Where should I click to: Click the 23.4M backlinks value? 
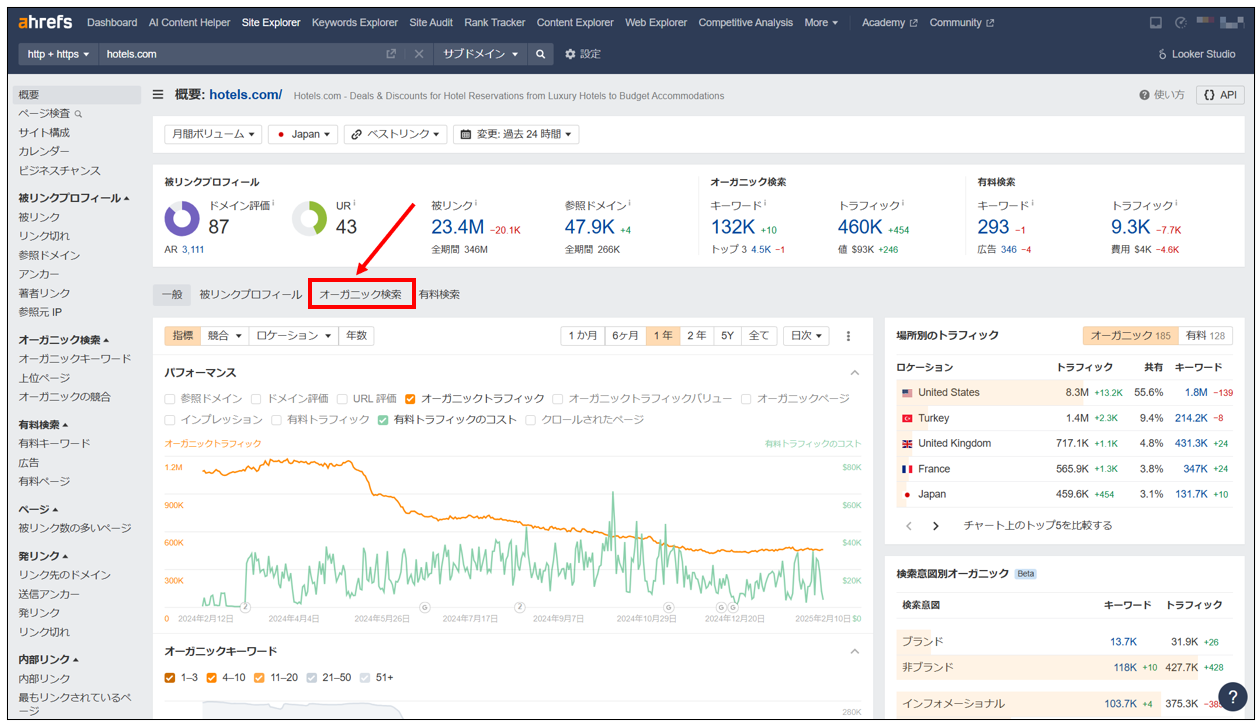point(458,226)
